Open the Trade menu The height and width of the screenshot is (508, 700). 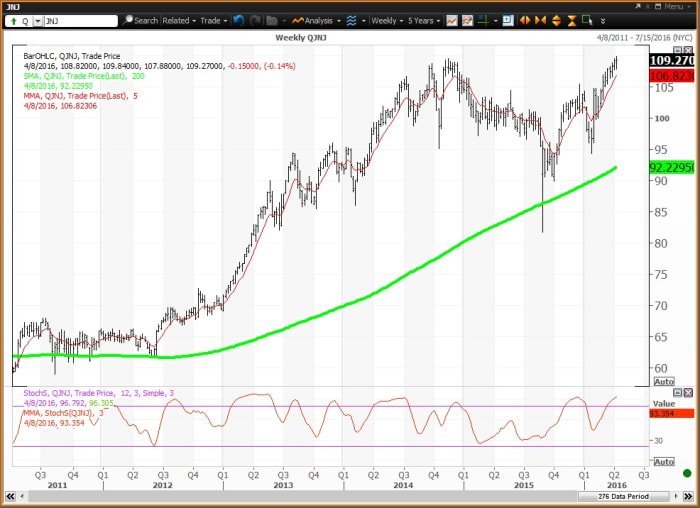point(213,20)
